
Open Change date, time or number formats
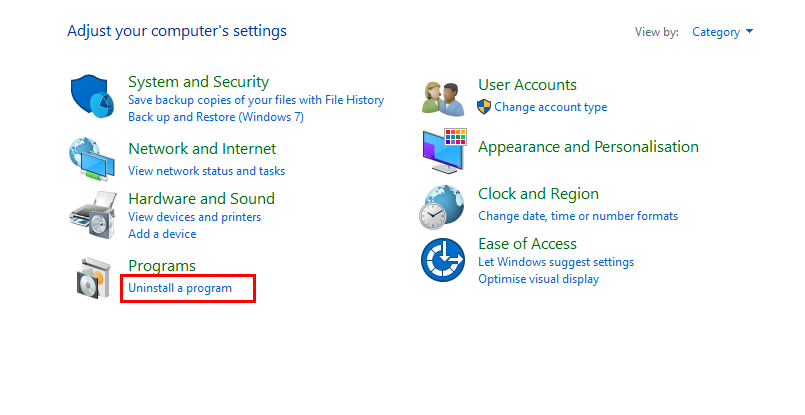tap(578, 216)
